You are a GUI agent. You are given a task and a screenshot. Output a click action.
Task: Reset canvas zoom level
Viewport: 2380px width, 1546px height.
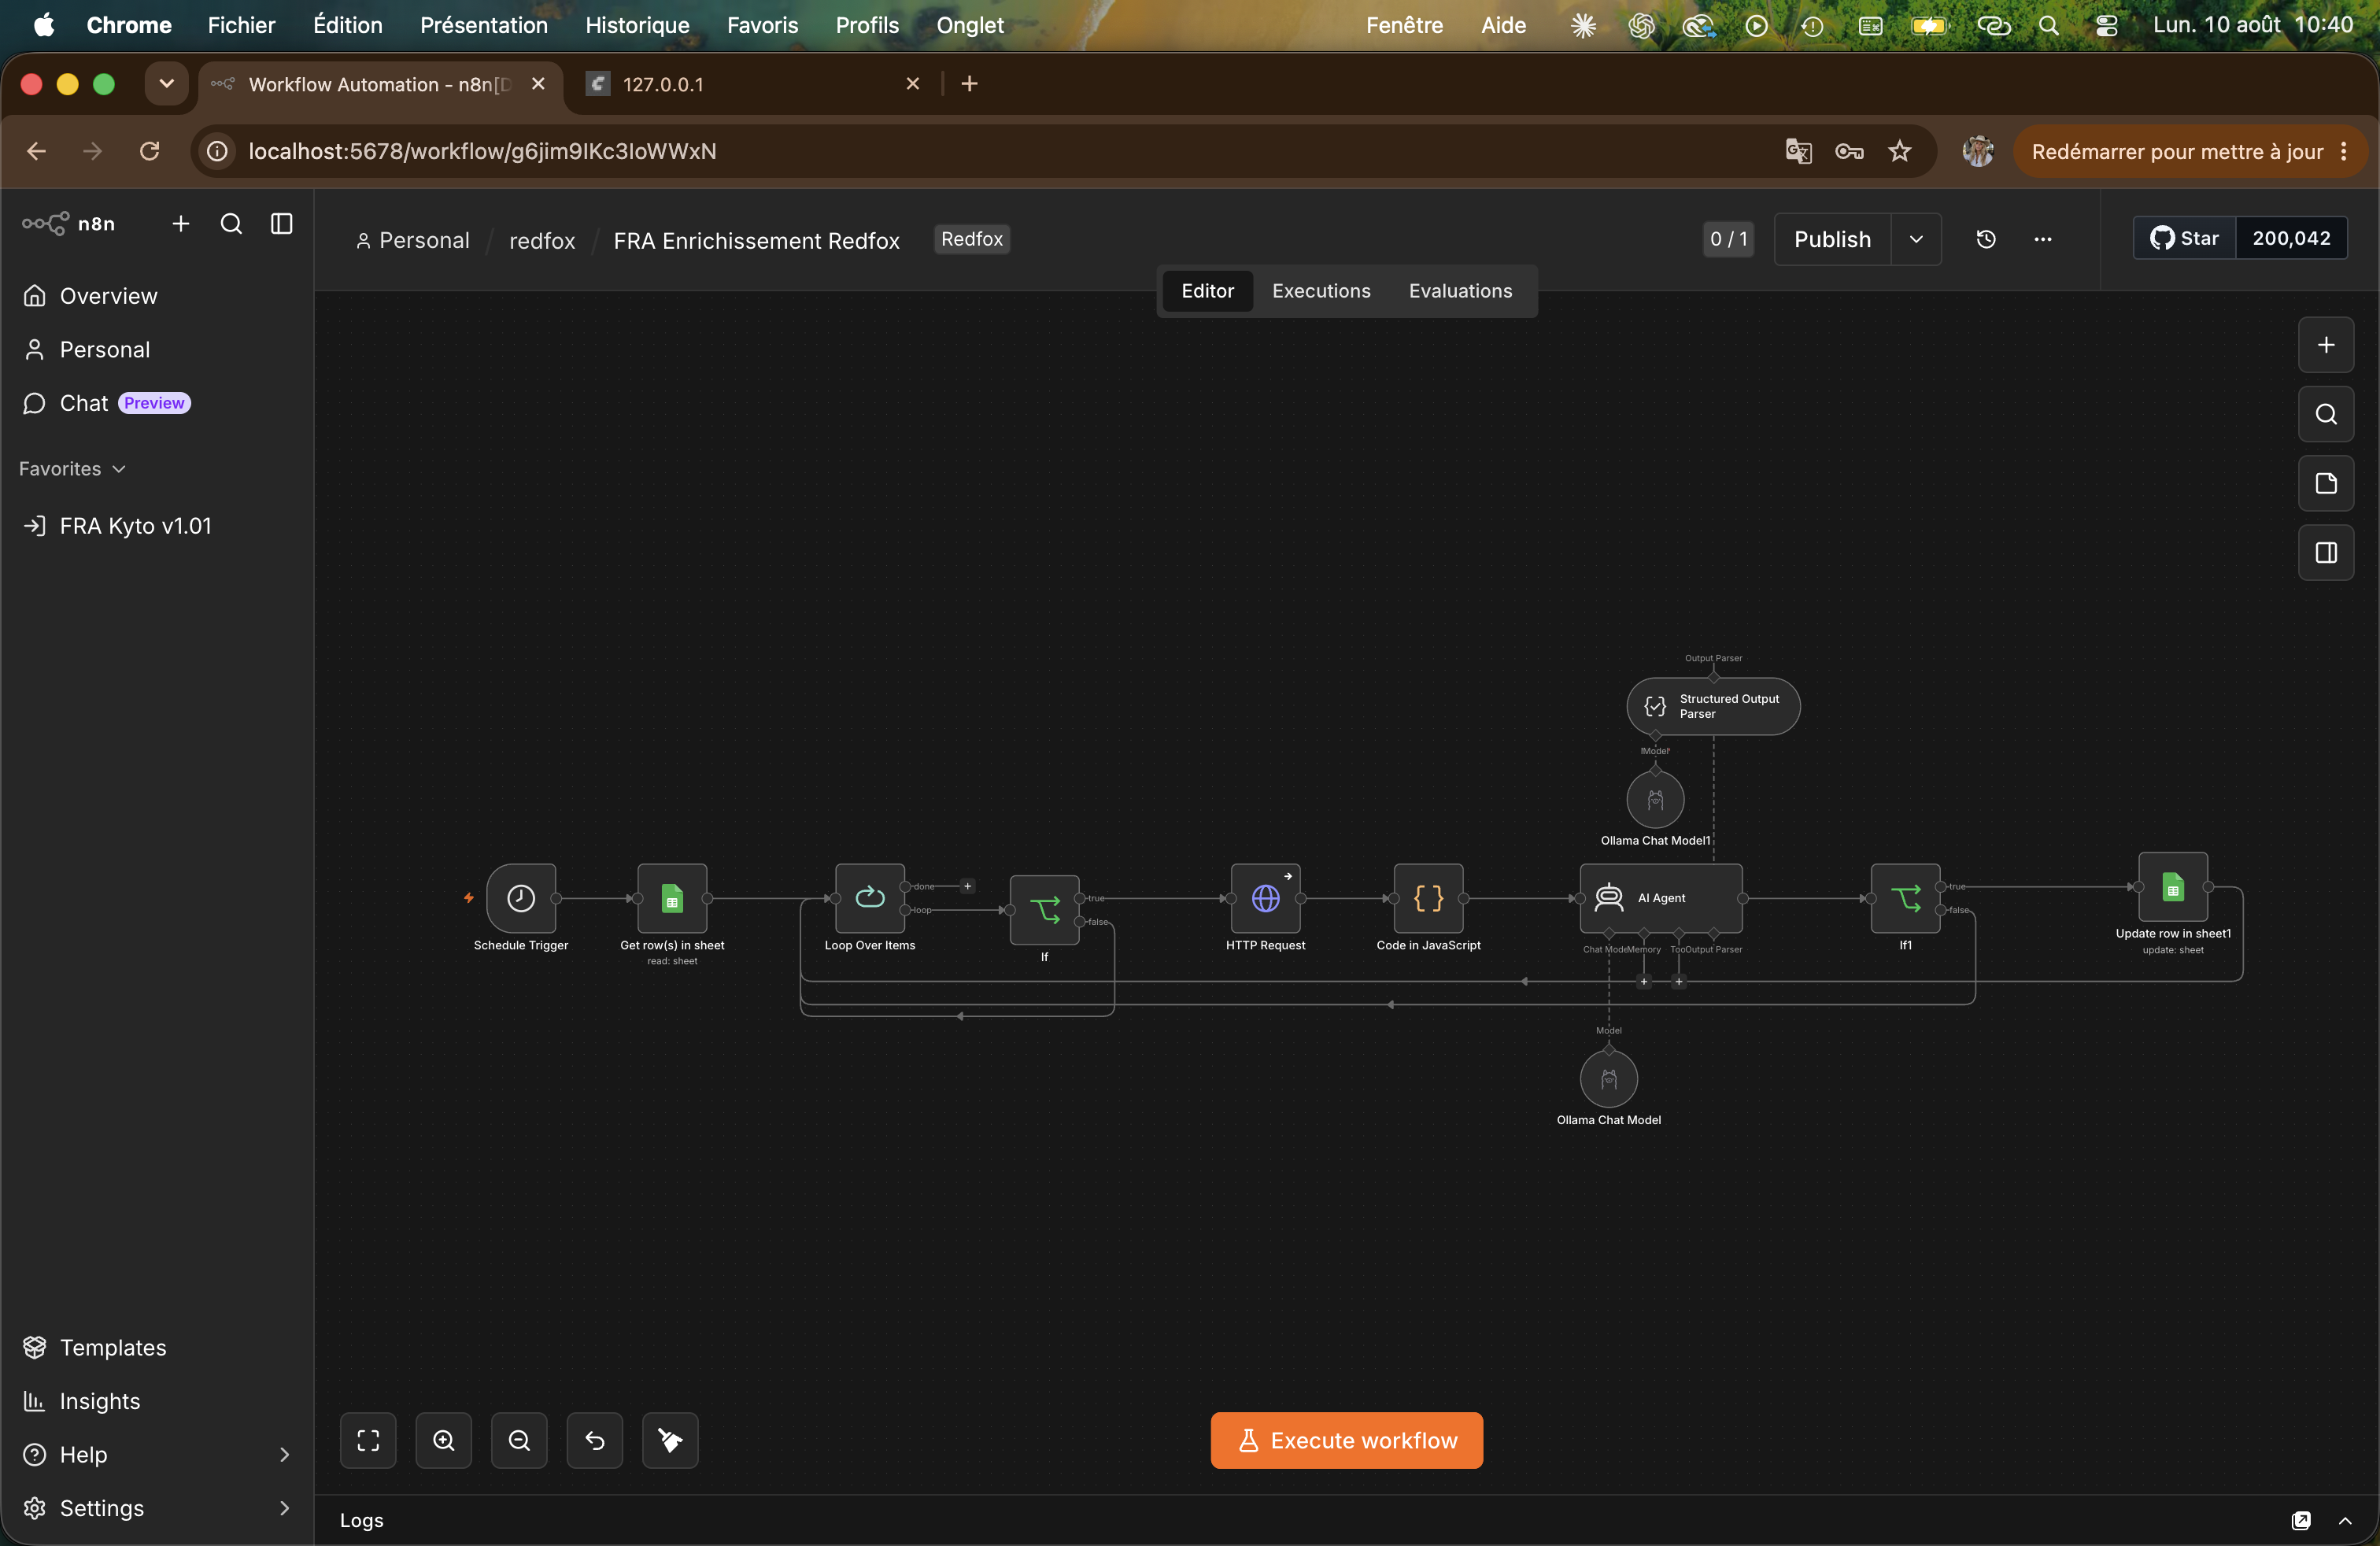click(594, 1440)
